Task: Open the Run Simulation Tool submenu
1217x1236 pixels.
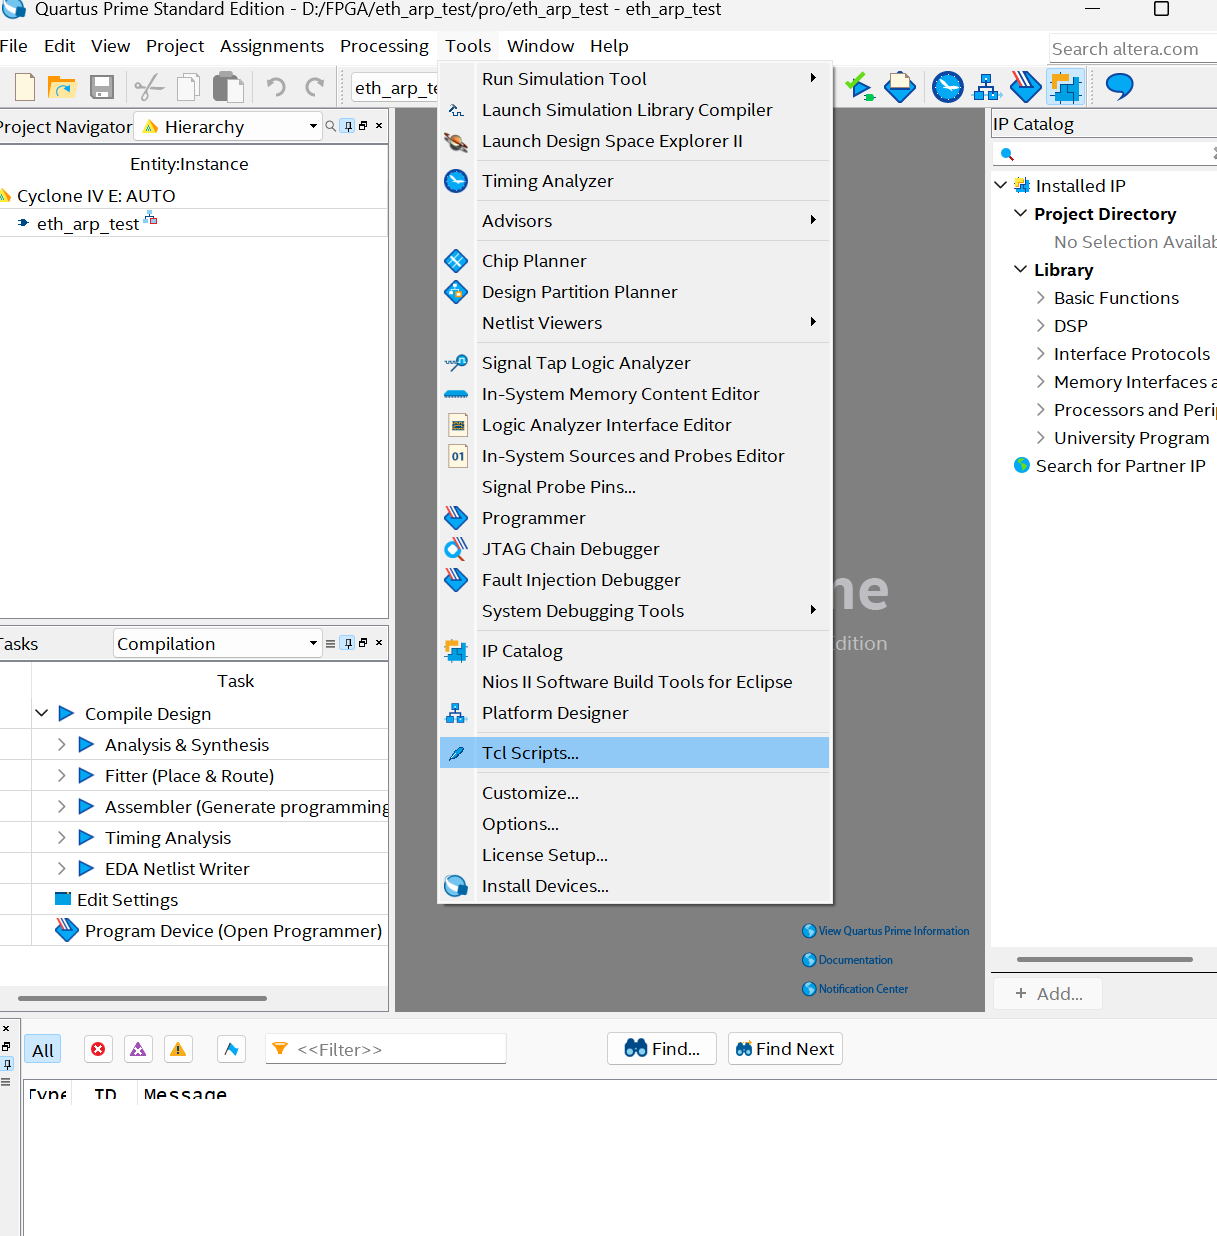Action: point(634,79)
